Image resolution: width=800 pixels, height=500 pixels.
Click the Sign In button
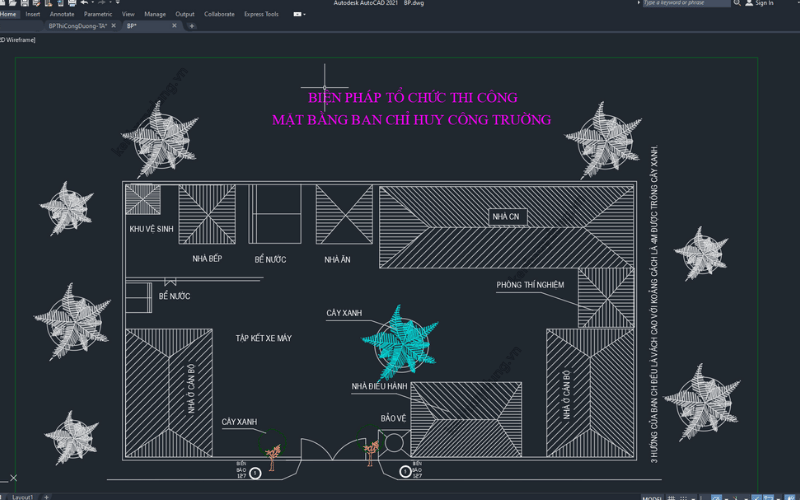click(760, 3)
